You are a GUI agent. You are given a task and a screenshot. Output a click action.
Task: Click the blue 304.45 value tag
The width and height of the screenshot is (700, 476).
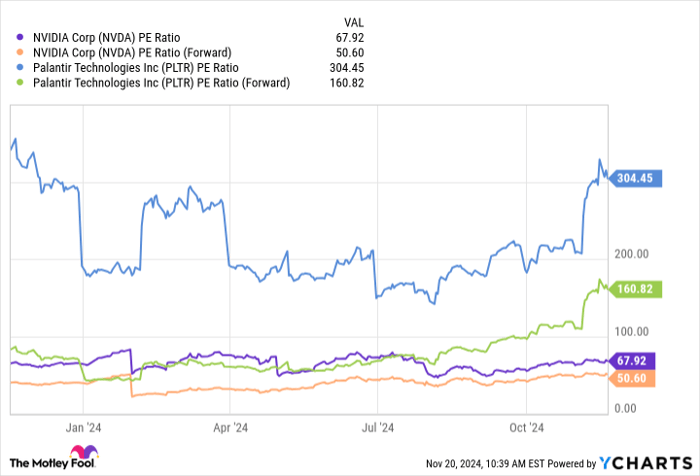(x=632, y=179)
